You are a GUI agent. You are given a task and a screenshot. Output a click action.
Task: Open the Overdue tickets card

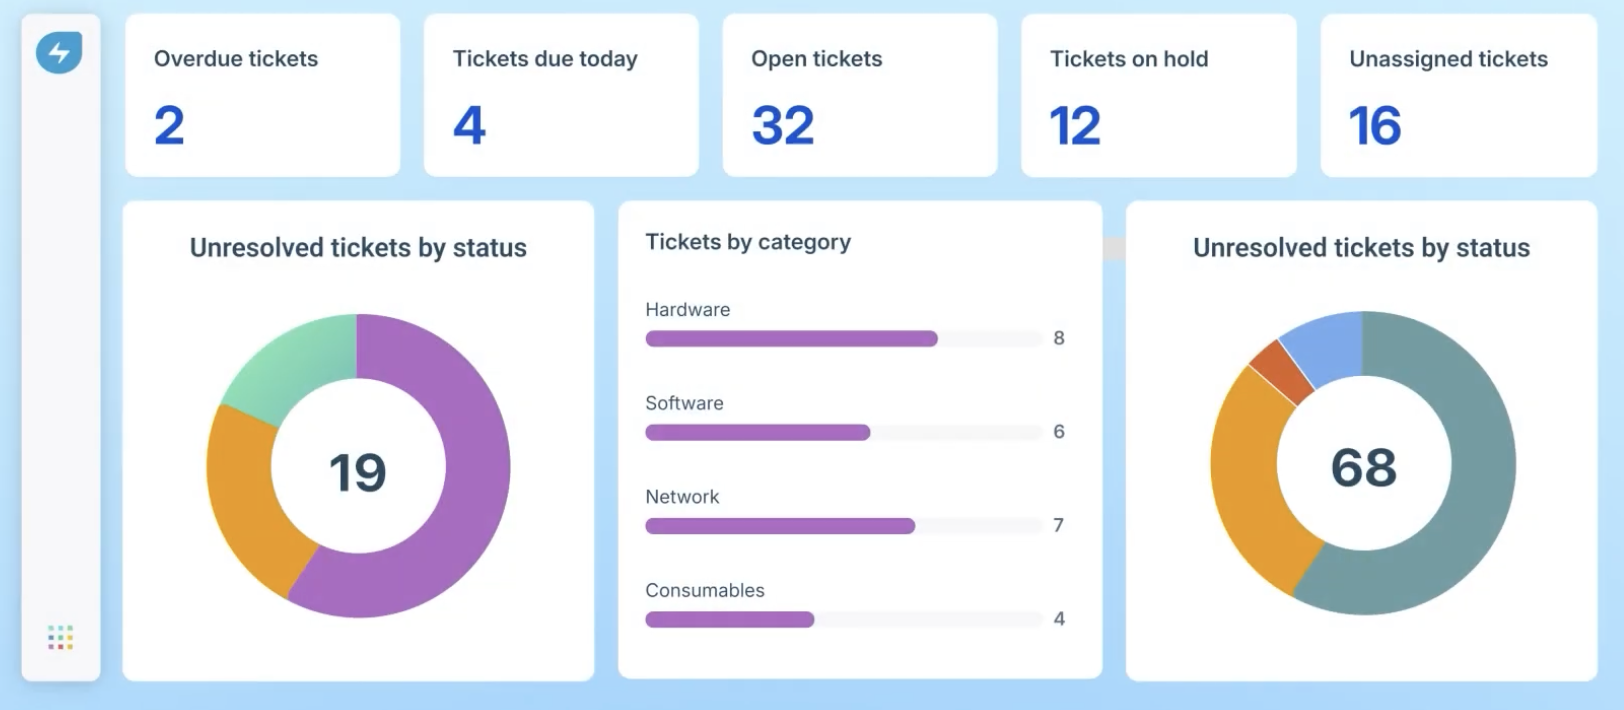[x=262, y=95]
